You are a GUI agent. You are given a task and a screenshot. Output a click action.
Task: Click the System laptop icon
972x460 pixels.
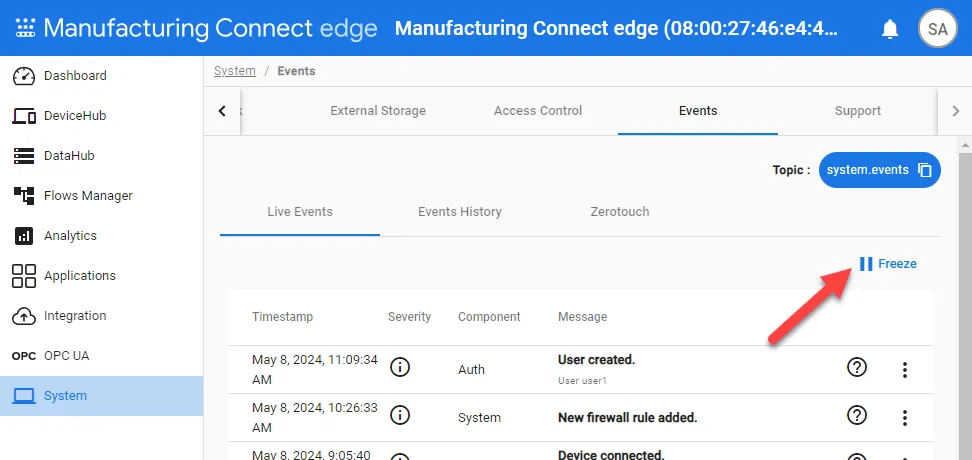[24, 396]
